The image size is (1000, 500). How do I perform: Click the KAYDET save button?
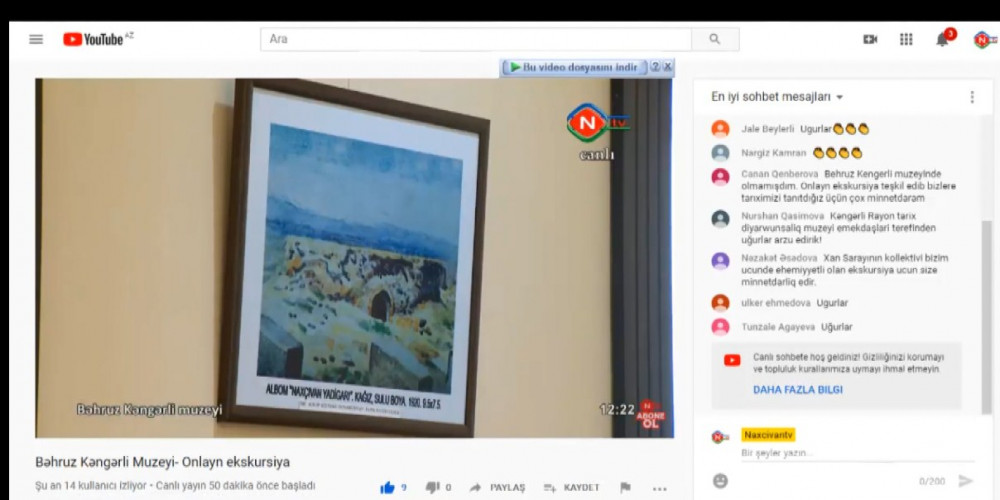[x=571, y=488]
